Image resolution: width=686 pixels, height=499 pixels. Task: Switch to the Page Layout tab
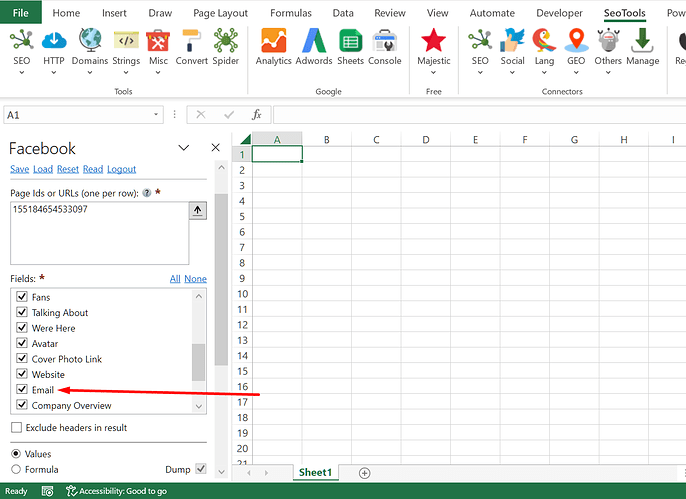pyautogui.click(x=220, y=13)
